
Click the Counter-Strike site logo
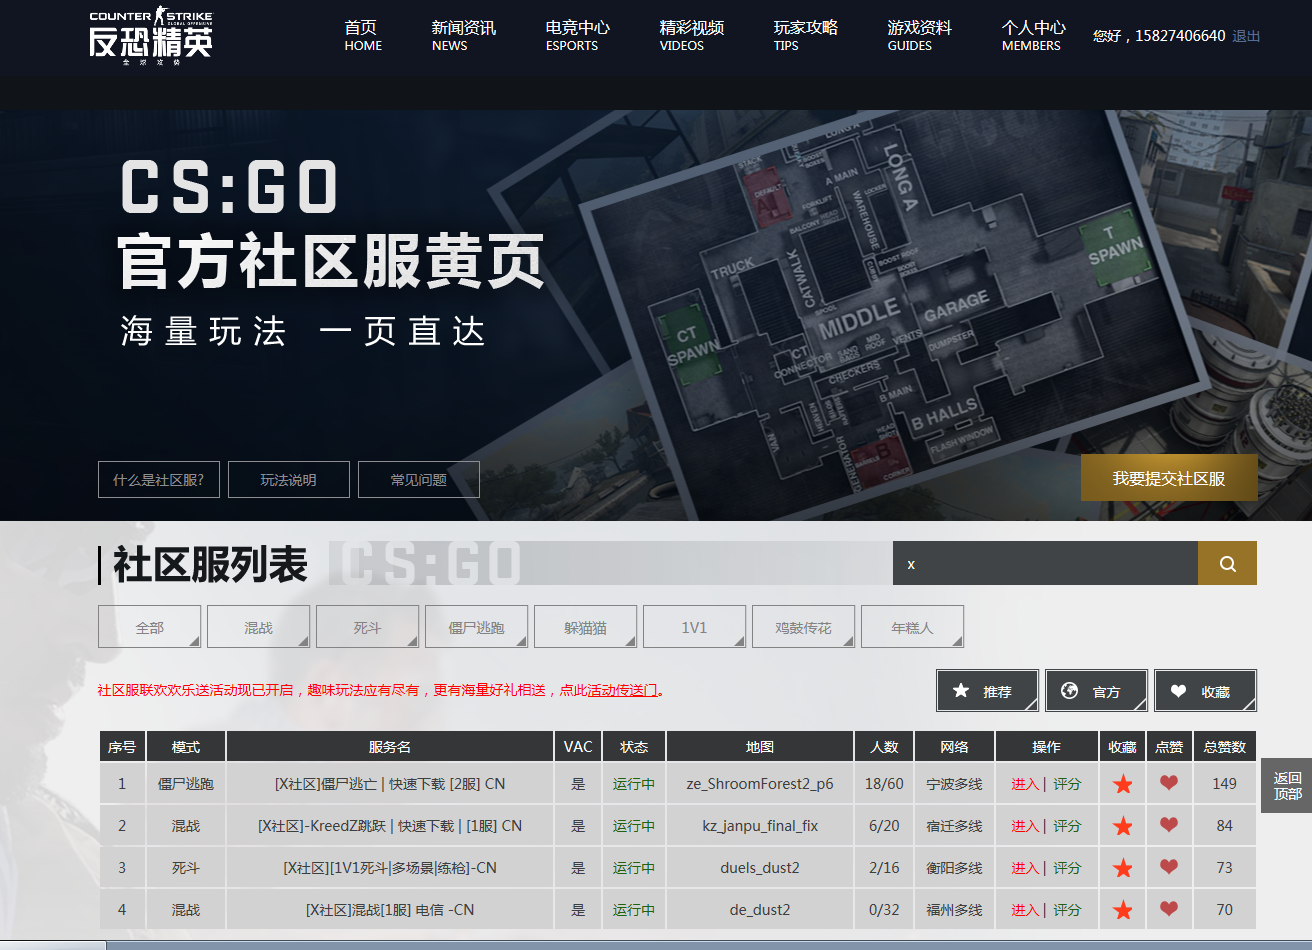click(151, 35)
